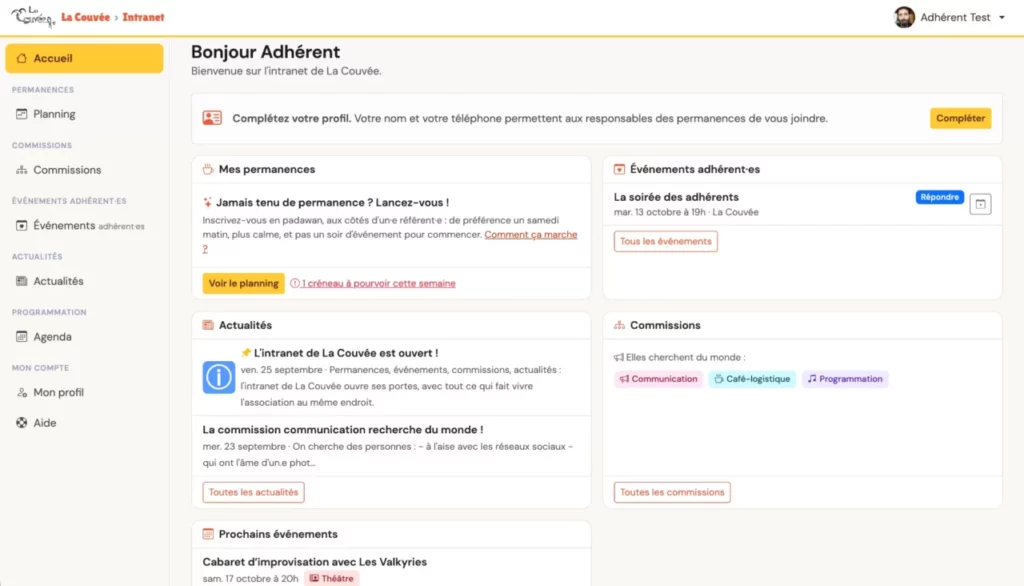Follow the 'Comment ça marche ?' link
The height and width of the screenshot is (586, 1024).
click(x=530, y=235)
